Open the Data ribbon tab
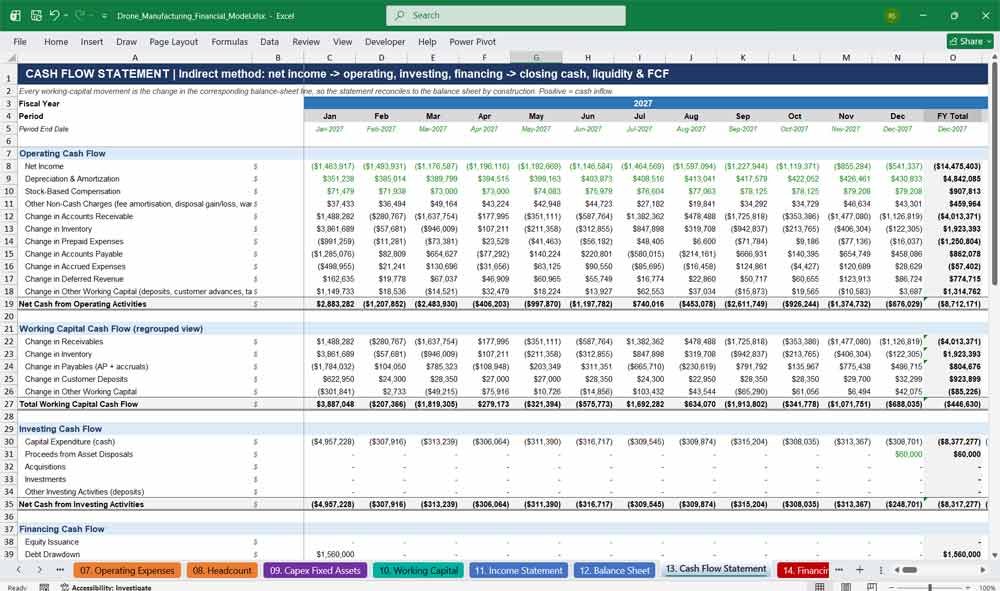Viewport: 1000px width, 591px height. click(269, 41)
